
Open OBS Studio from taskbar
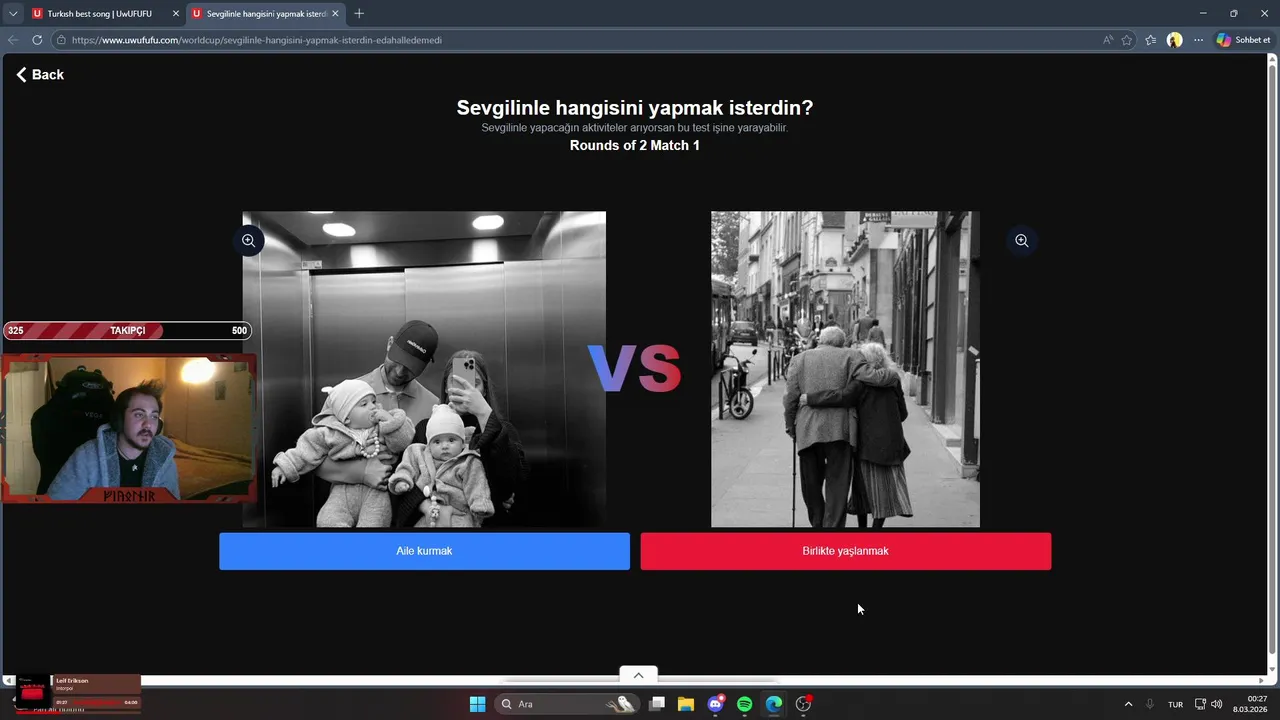tap(803, 704)
